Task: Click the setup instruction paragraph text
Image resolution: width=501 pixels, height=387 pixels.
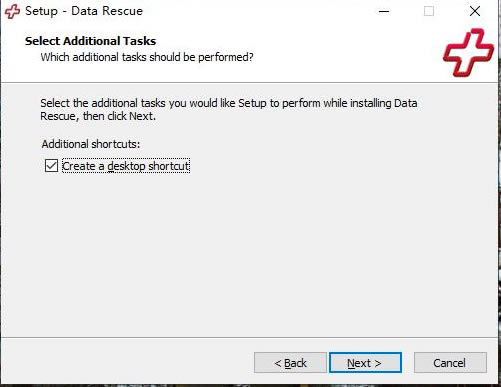Action: click(229, 110)
